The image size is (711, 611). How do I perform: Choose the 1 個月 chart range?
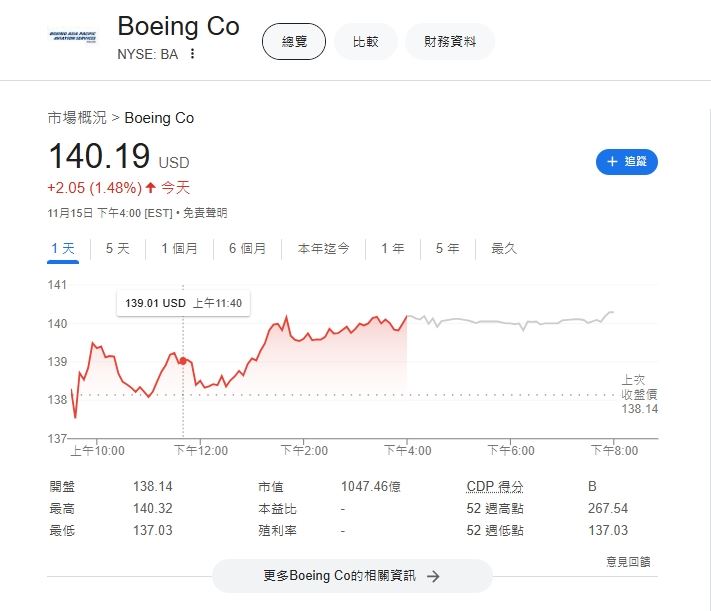pyautogui.click(x=180, y=249)
